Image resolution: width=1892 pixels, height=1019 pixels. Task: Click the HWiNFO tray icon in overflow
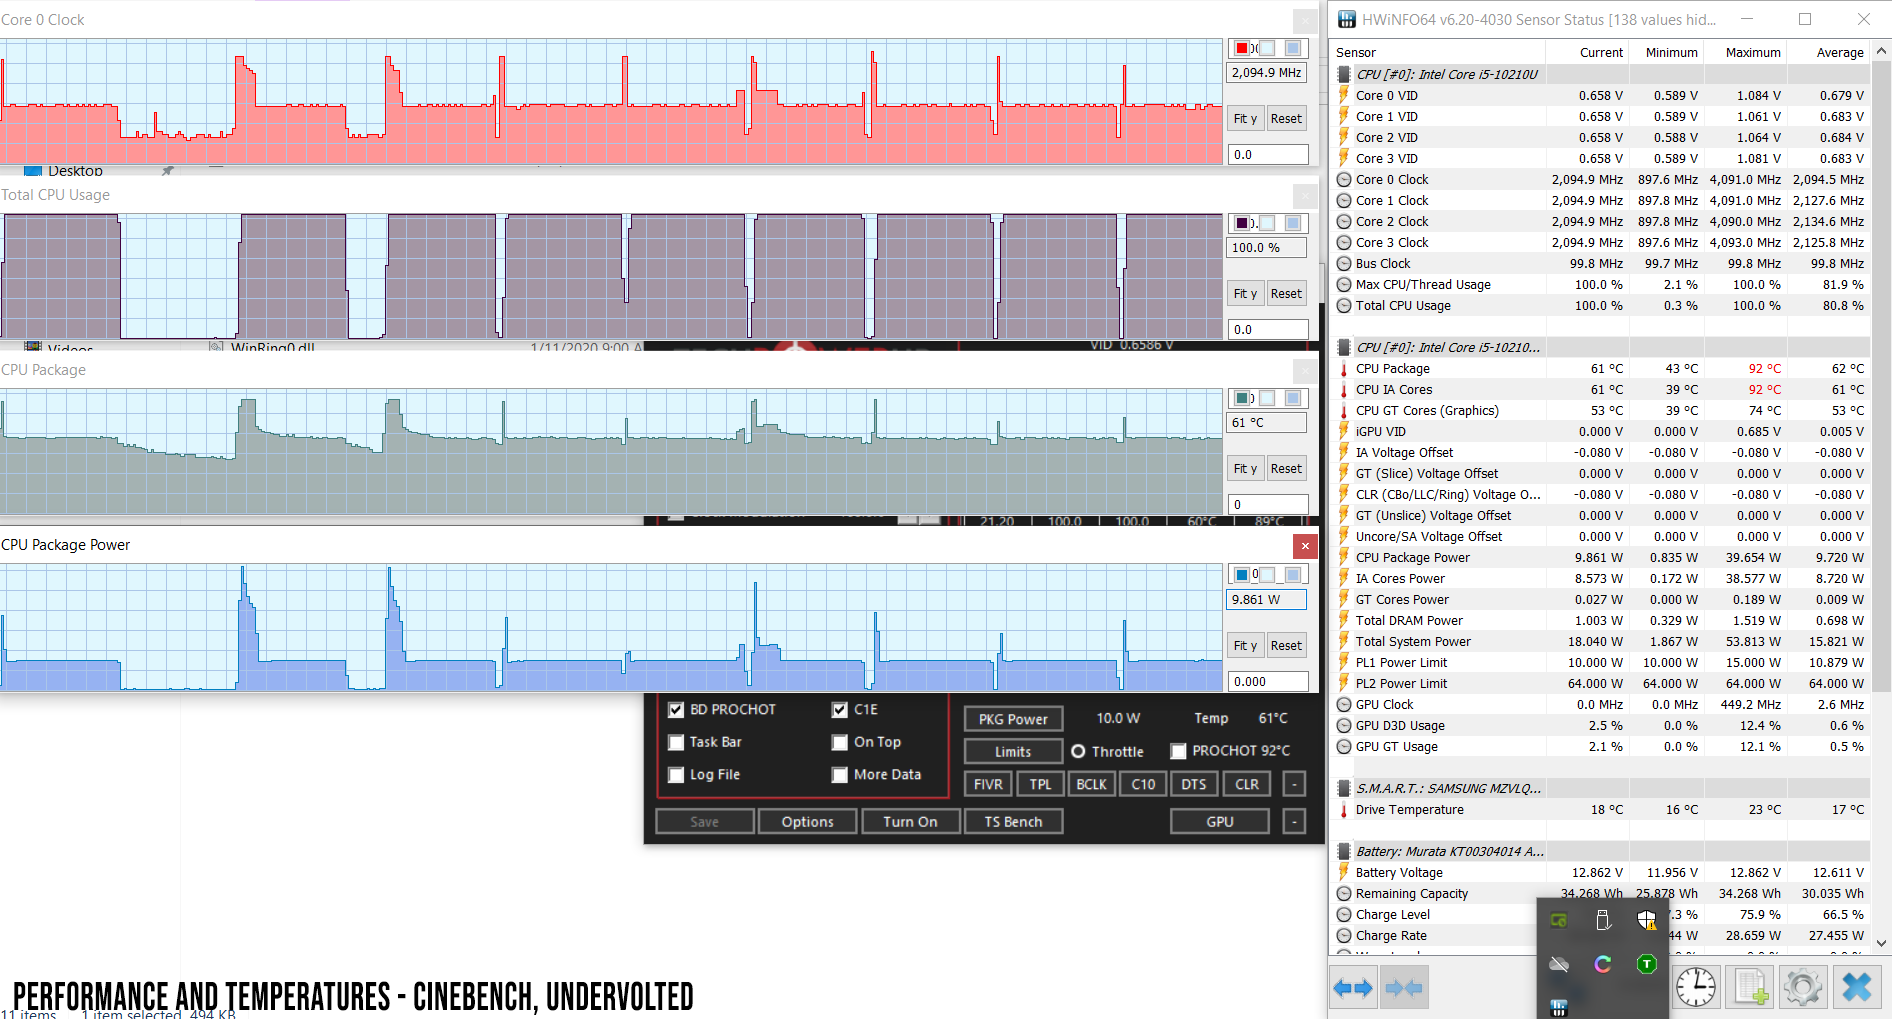(x=1559, y=1007)
